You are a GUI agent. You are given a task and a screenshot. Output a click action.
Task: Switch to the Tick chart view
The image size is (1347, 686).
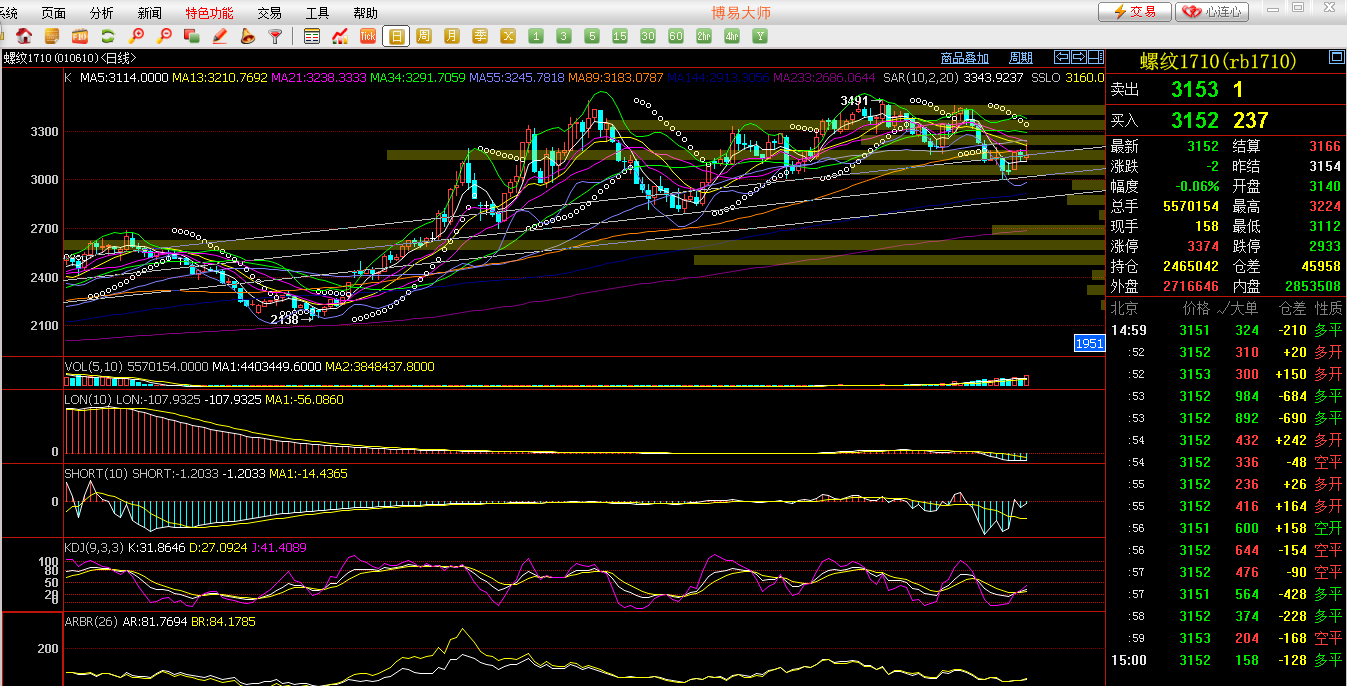368,36
